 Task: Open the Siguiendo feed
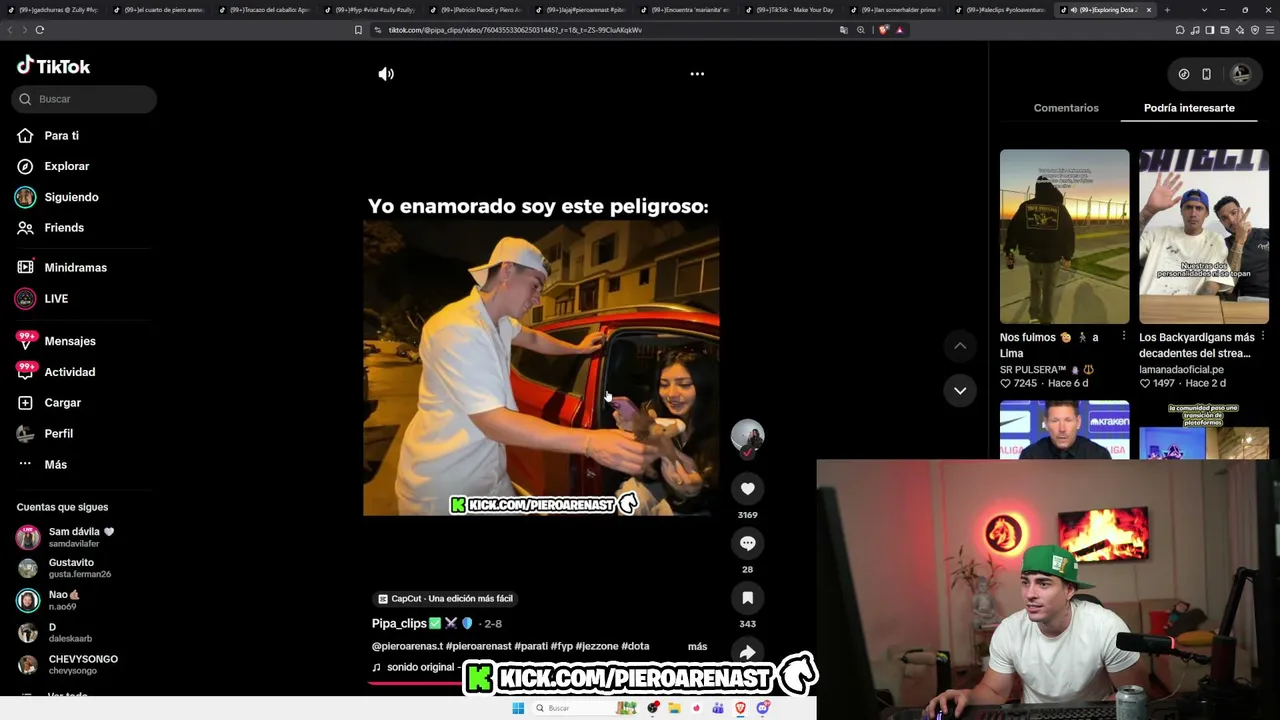(71, 197)
